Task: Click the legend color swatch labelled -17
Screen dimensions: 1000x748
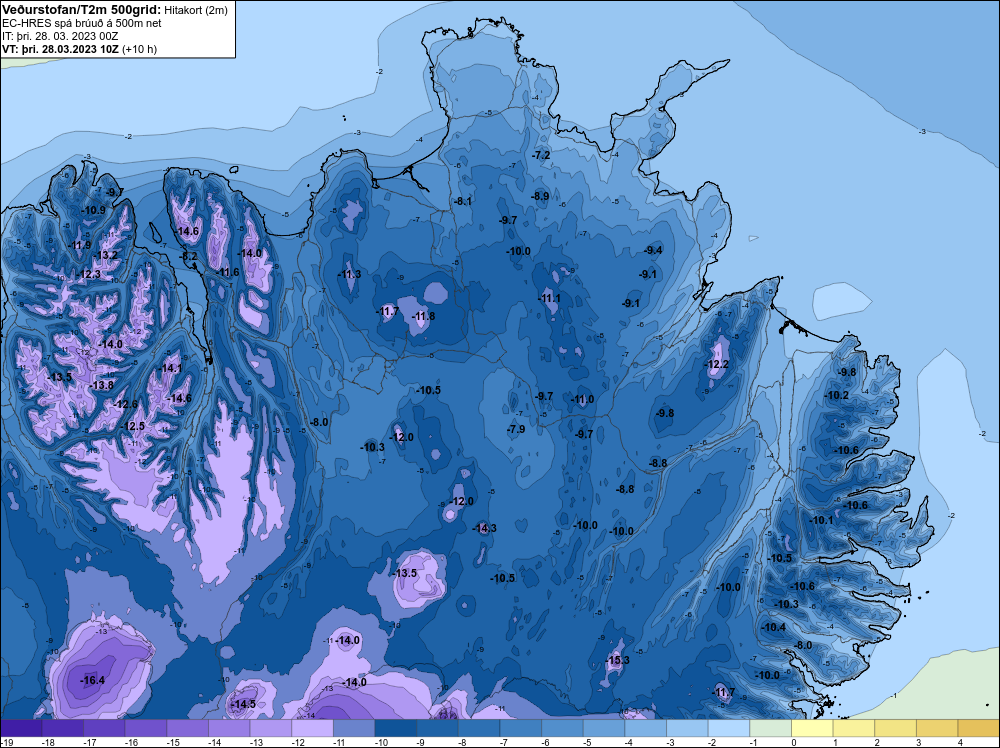Action: tap(104, 728)
